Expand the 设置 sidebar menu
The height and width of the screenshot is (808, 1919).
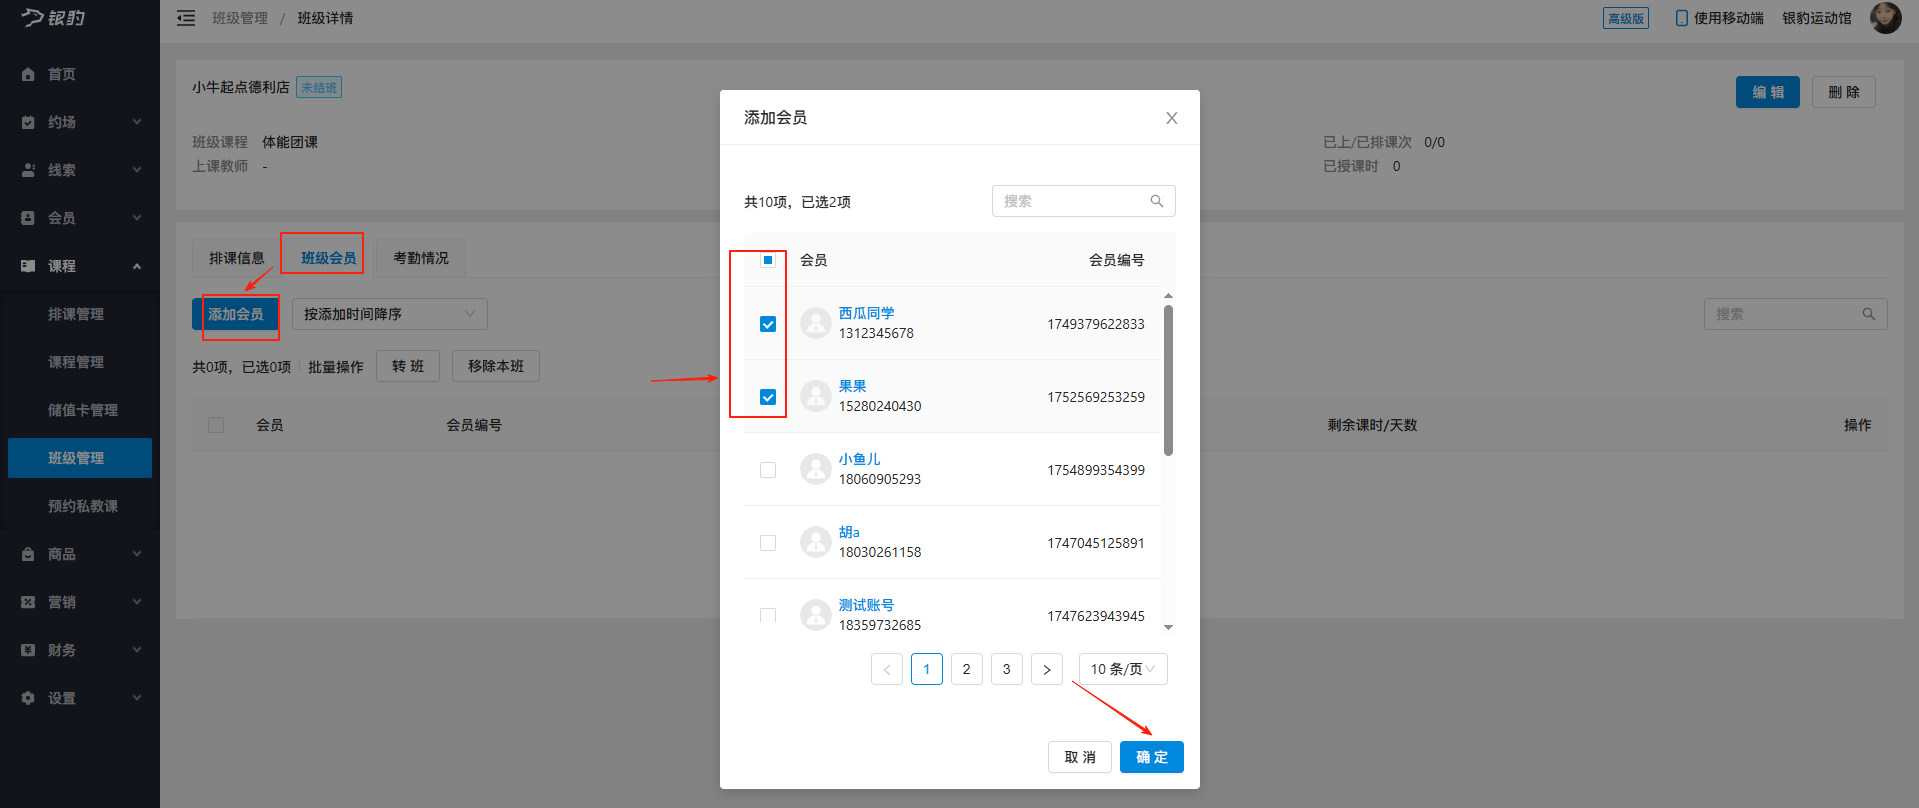(137, 698)
